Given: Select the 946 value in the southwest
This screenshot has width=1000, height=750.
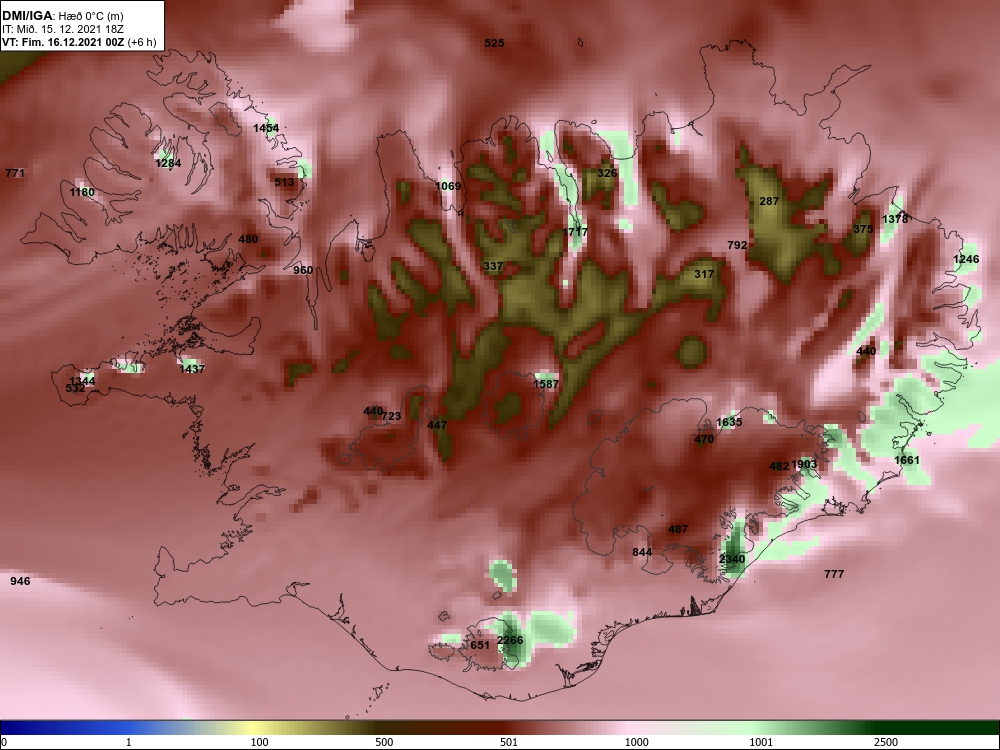Looking at the screenshot, I should pos(20,581).
